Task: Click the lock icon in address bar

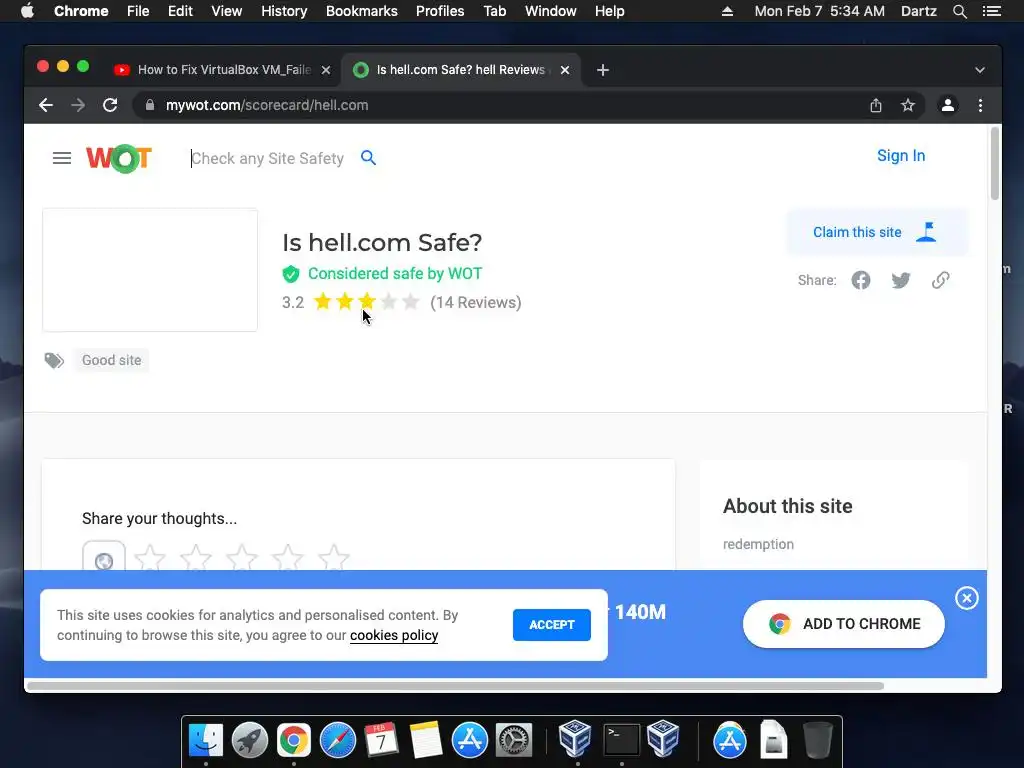Action: click(150, 105)
